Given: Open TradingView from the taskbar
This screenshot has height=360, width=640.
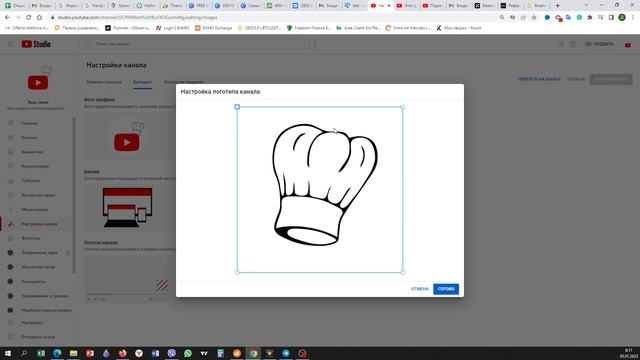Looking at the screenshot, I should [x=204, y=353].
